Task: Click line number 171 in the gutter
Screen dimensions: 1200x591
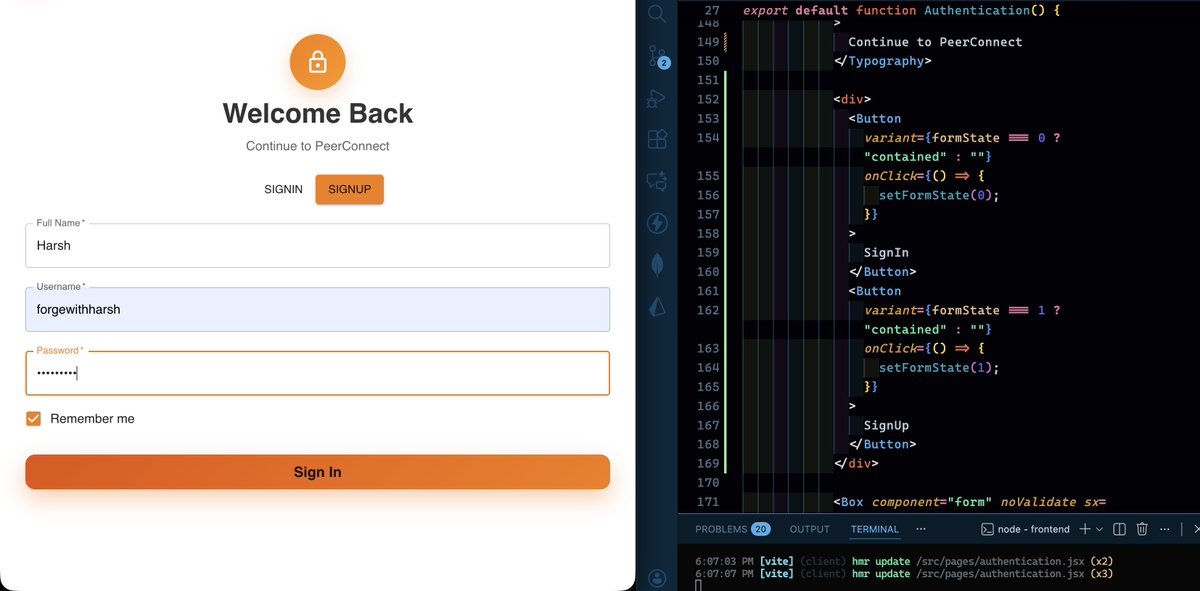Action: tap(707, 502)
